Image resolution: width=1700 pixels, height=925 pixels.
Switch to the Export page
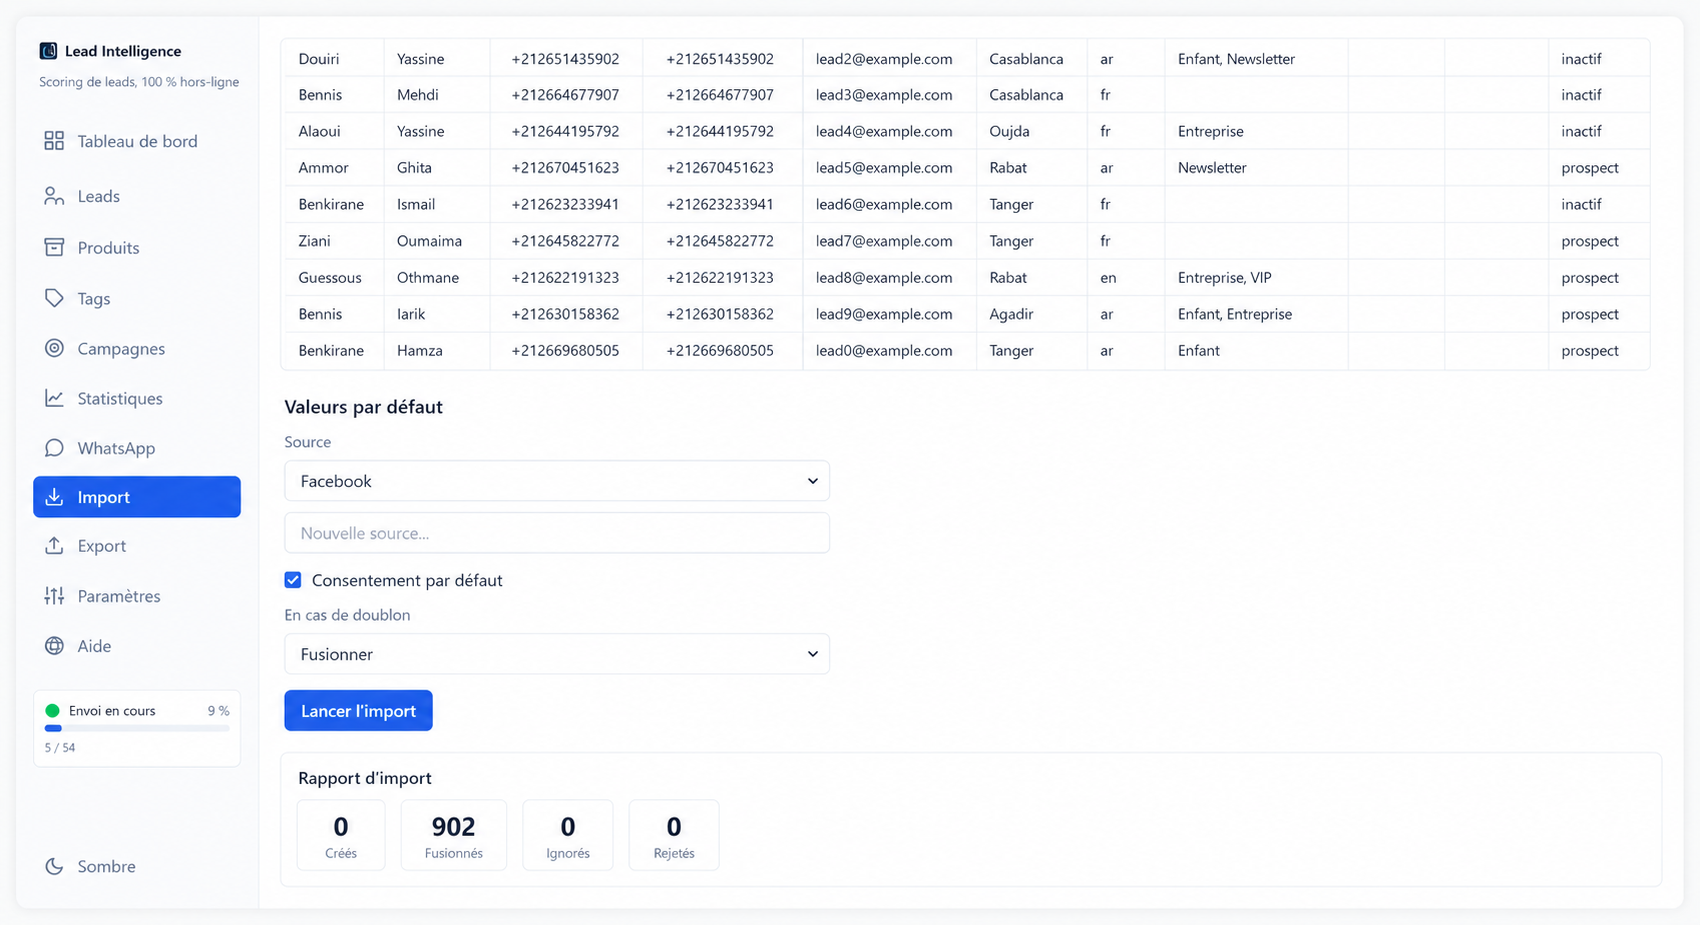pos(137,546)
